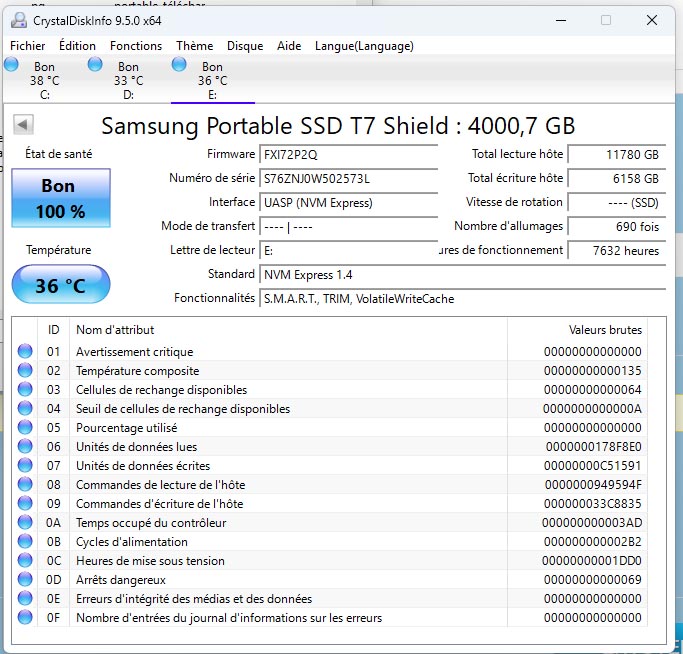This screenshot has height=654, width=683.
Task: Click the Firmware field FXI72P2Q
Action: [348, 154]
